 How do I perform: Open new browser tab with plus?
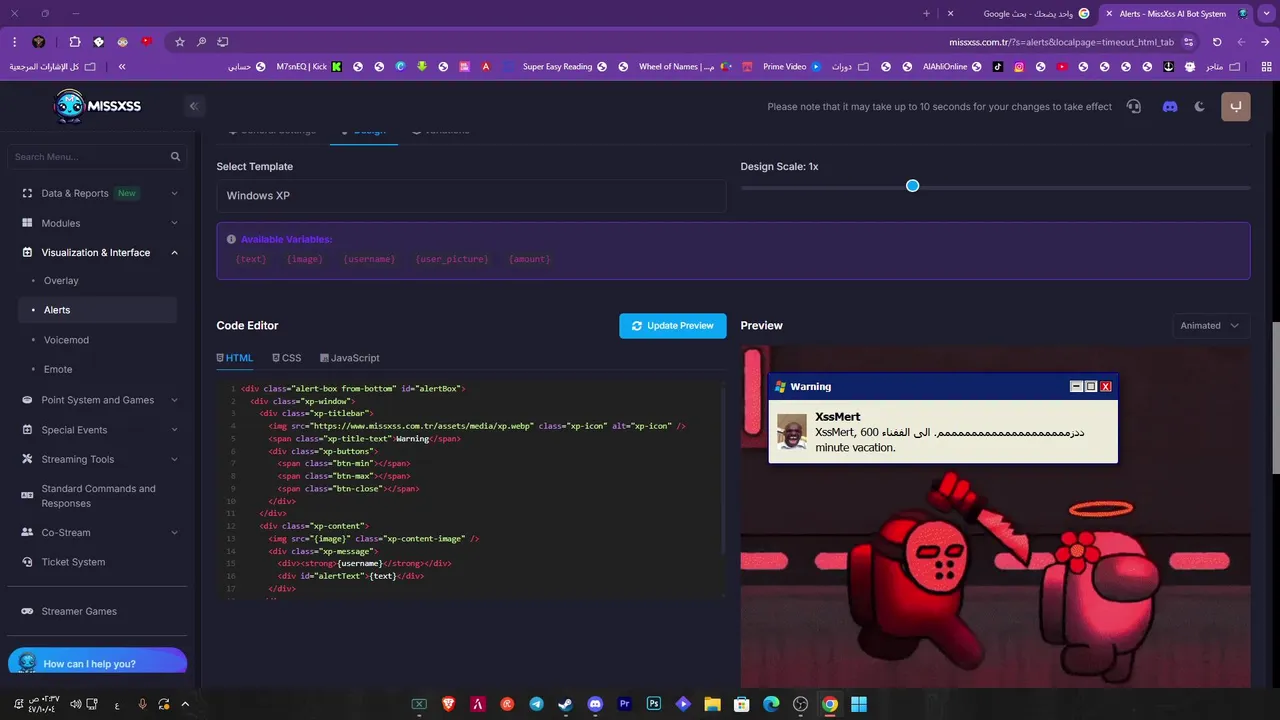pos(926,14)
